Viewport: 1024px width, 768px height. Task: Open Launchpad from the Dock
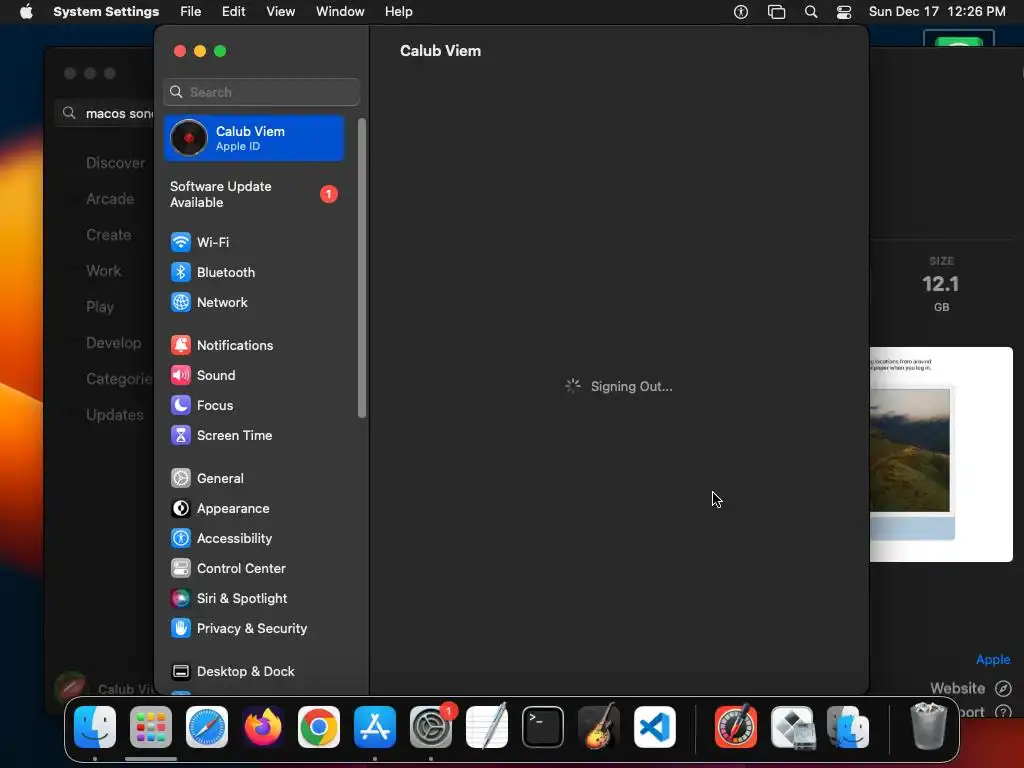[151, 727]
